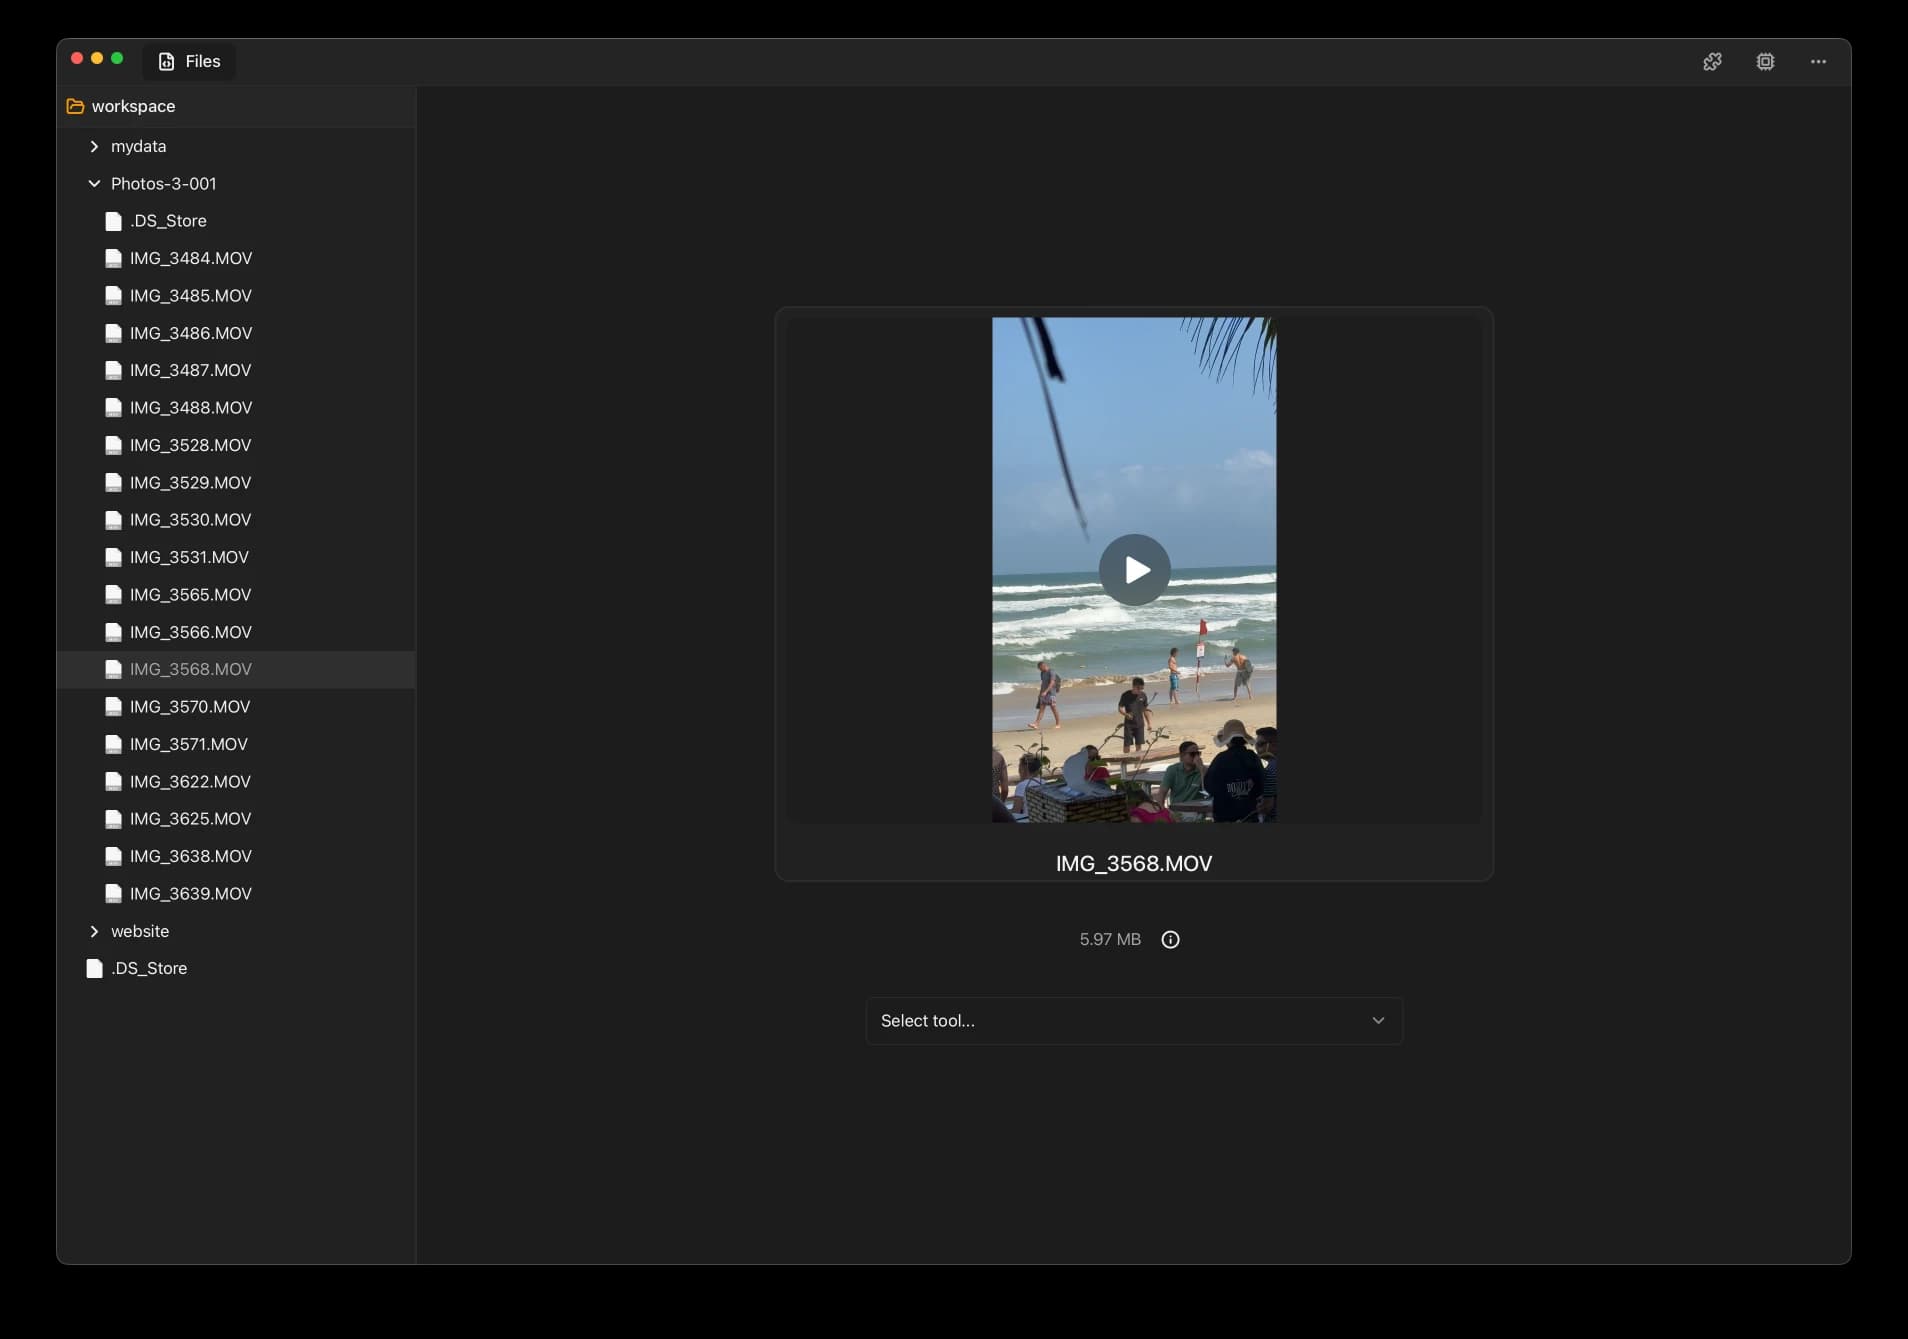Collapse the Photos-3-001 folder
The image size is (1908, 1339).
[94, 183]
